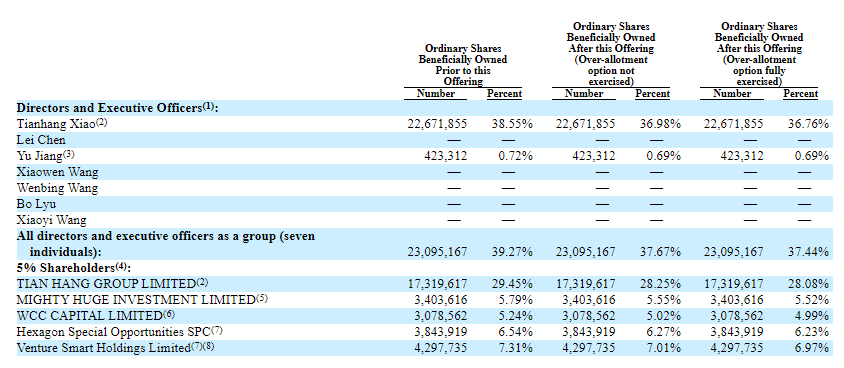The height and width of the screenshot is (368, 844).
Task: Click footnote (8) after Venture Smart Holdings
Action: (x=209, y=346)
